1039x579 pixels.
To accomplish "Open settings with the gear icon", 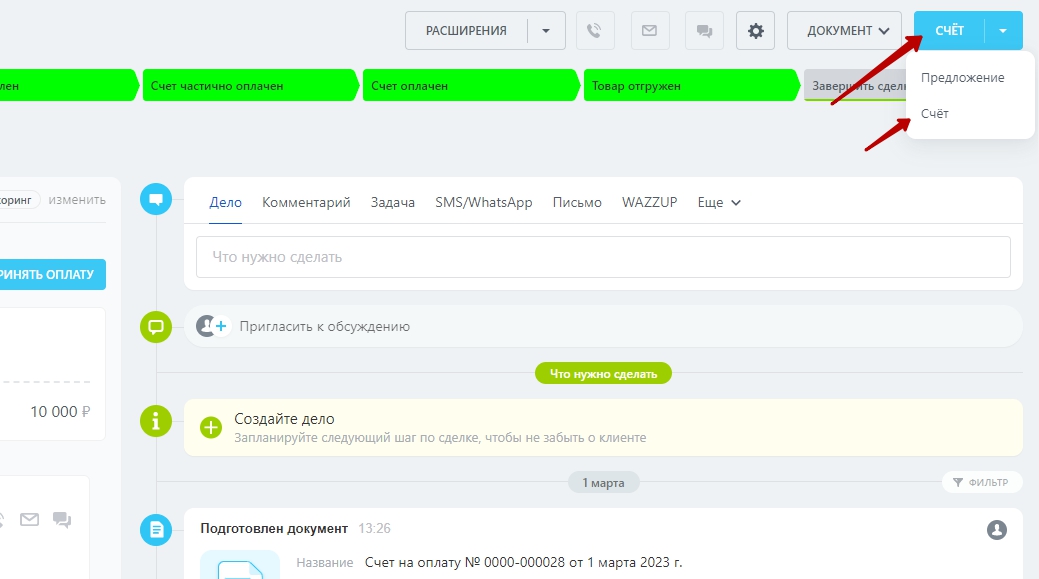I will [x=756, y=31].
